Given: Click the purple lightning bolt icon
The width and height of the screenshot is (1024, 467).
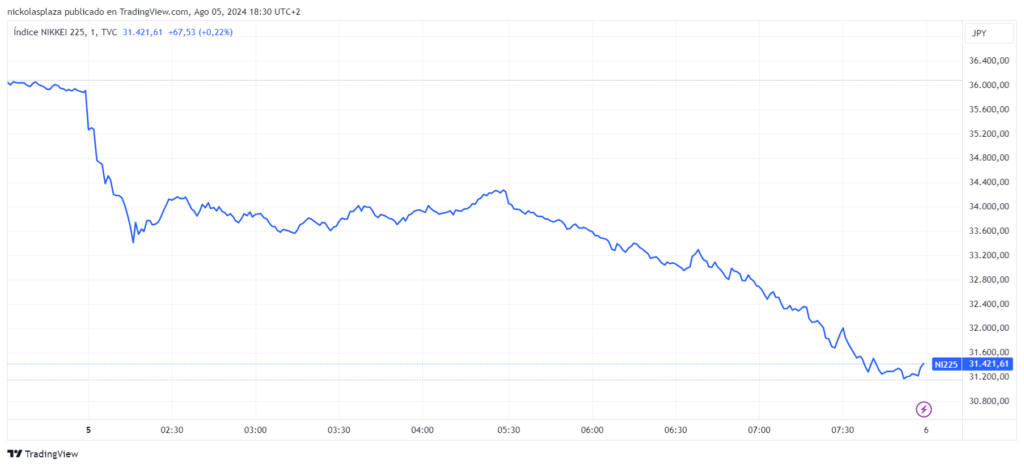Looking at the screenshot, I should click(924, 409).
